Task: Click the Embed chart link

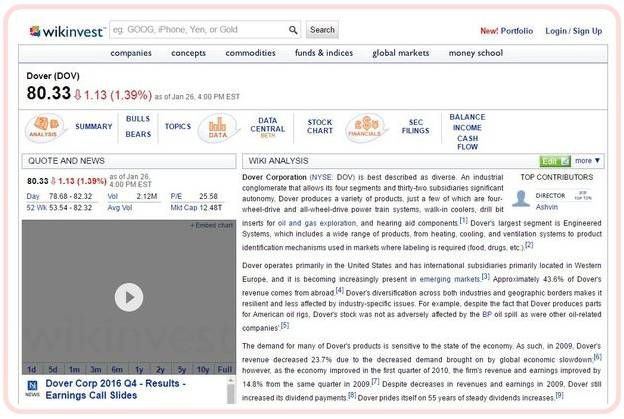Action: [x=211, y=226]
